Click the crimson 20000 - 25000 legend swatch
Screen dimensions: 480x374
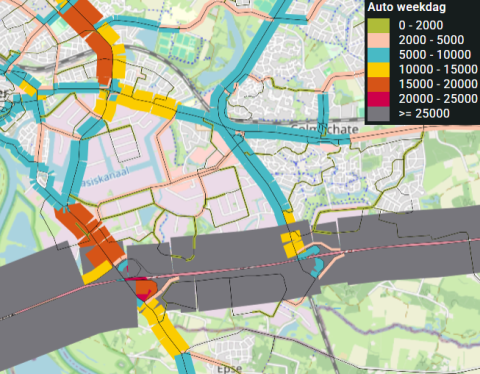[378, 99]
